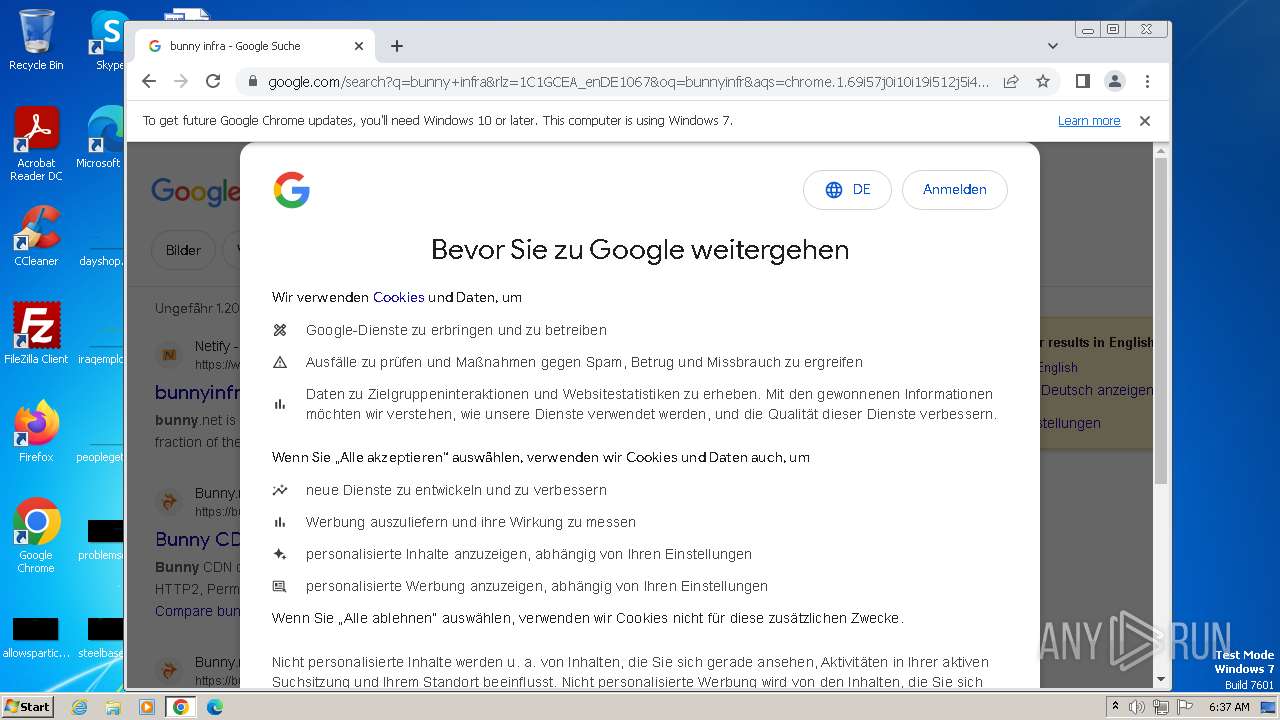
Task: Open the Skype desktop shortcut
Action: [x=108, y=40]
